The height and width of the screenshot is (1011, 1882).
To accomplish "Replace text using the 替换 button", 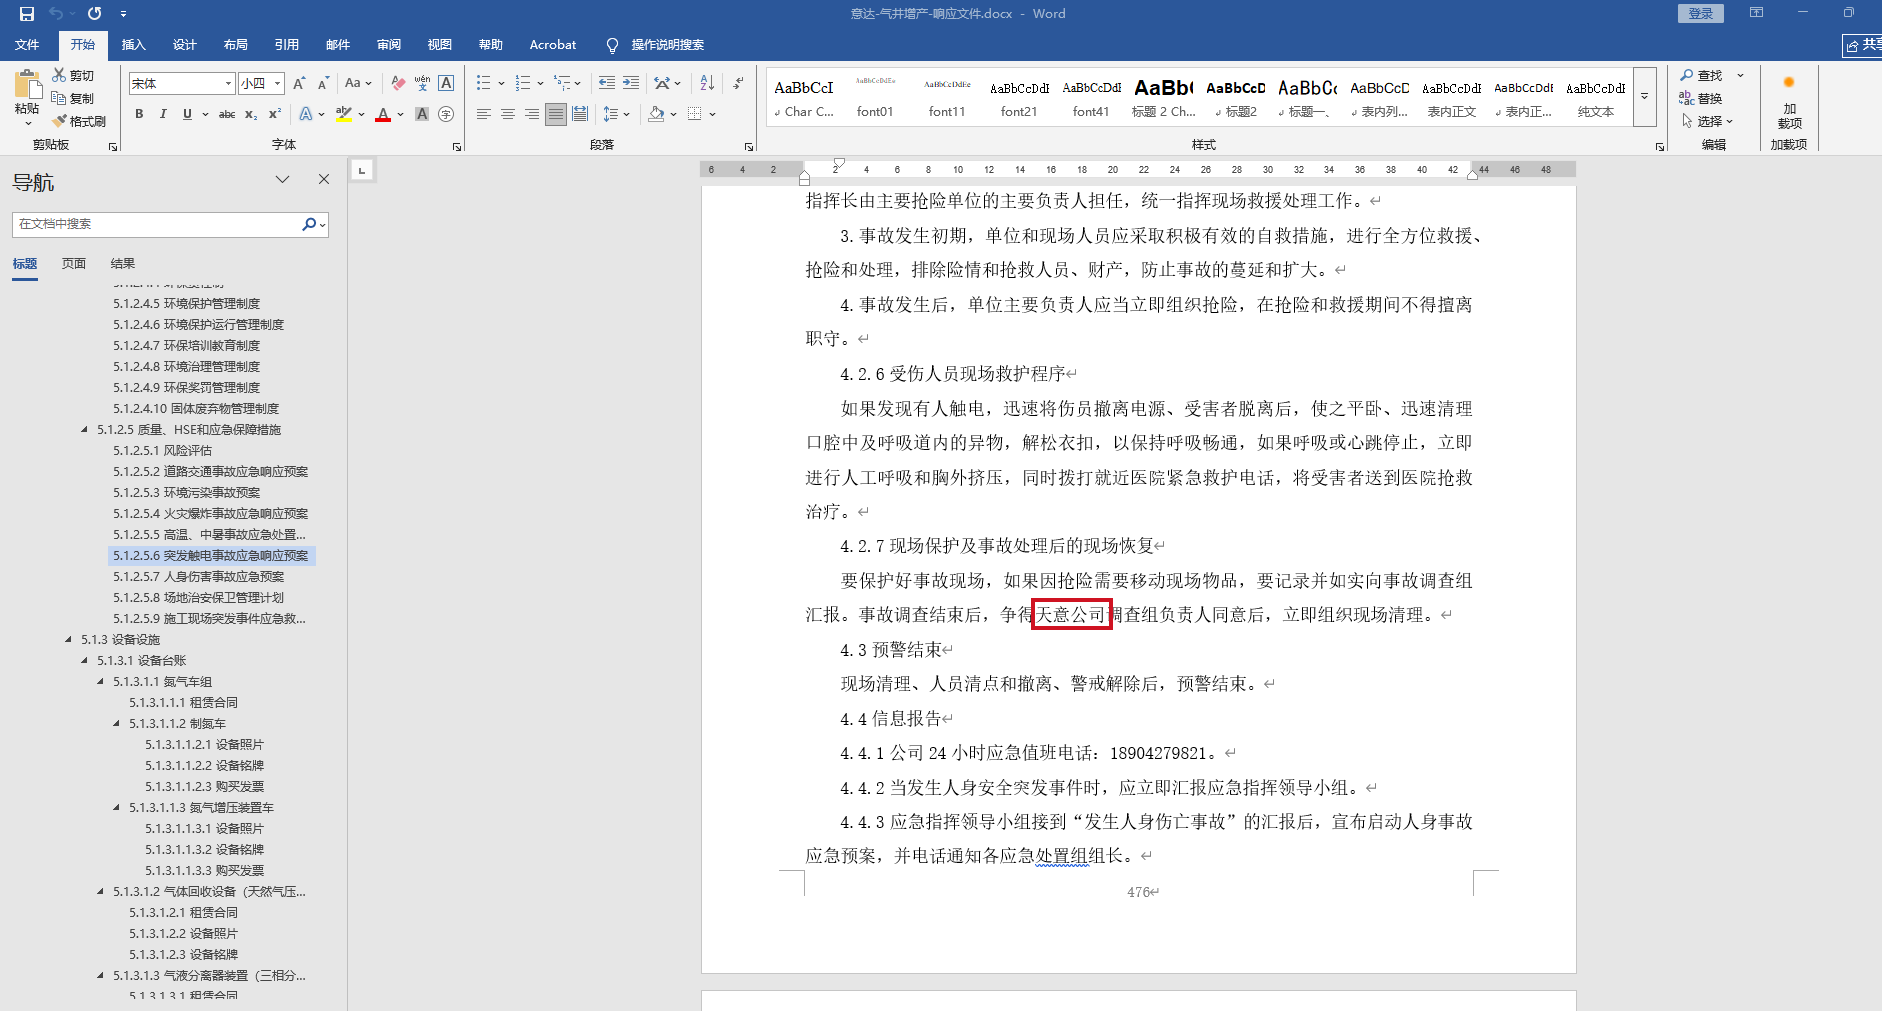I will click(1701, 98).
